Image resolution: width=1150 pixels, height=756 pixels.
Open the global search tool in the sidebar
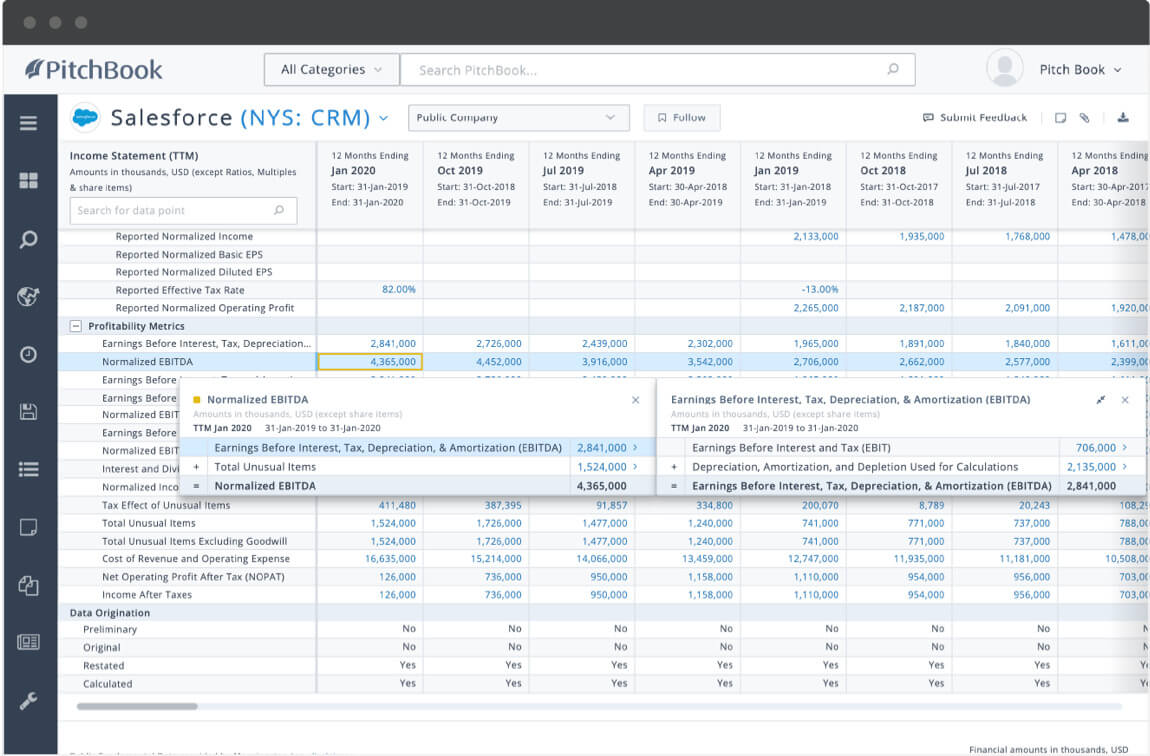click(30, 240)
